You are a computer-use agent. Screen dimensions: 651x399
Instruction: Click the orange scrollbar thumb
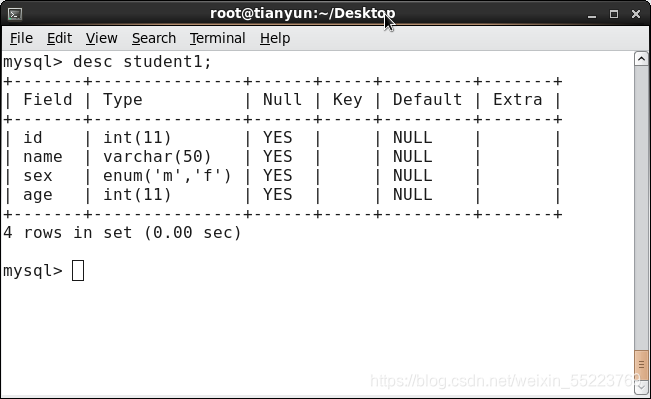tap(641, 365)
